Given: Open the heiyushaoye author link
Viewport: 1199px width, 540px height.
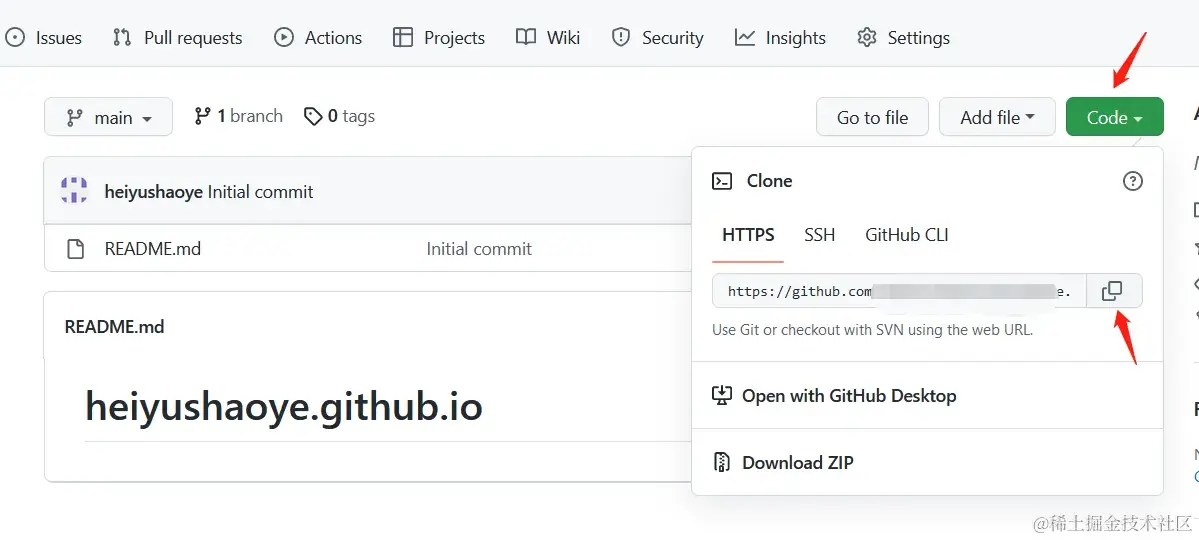Looking at the screenshot, I should point(154,191).
